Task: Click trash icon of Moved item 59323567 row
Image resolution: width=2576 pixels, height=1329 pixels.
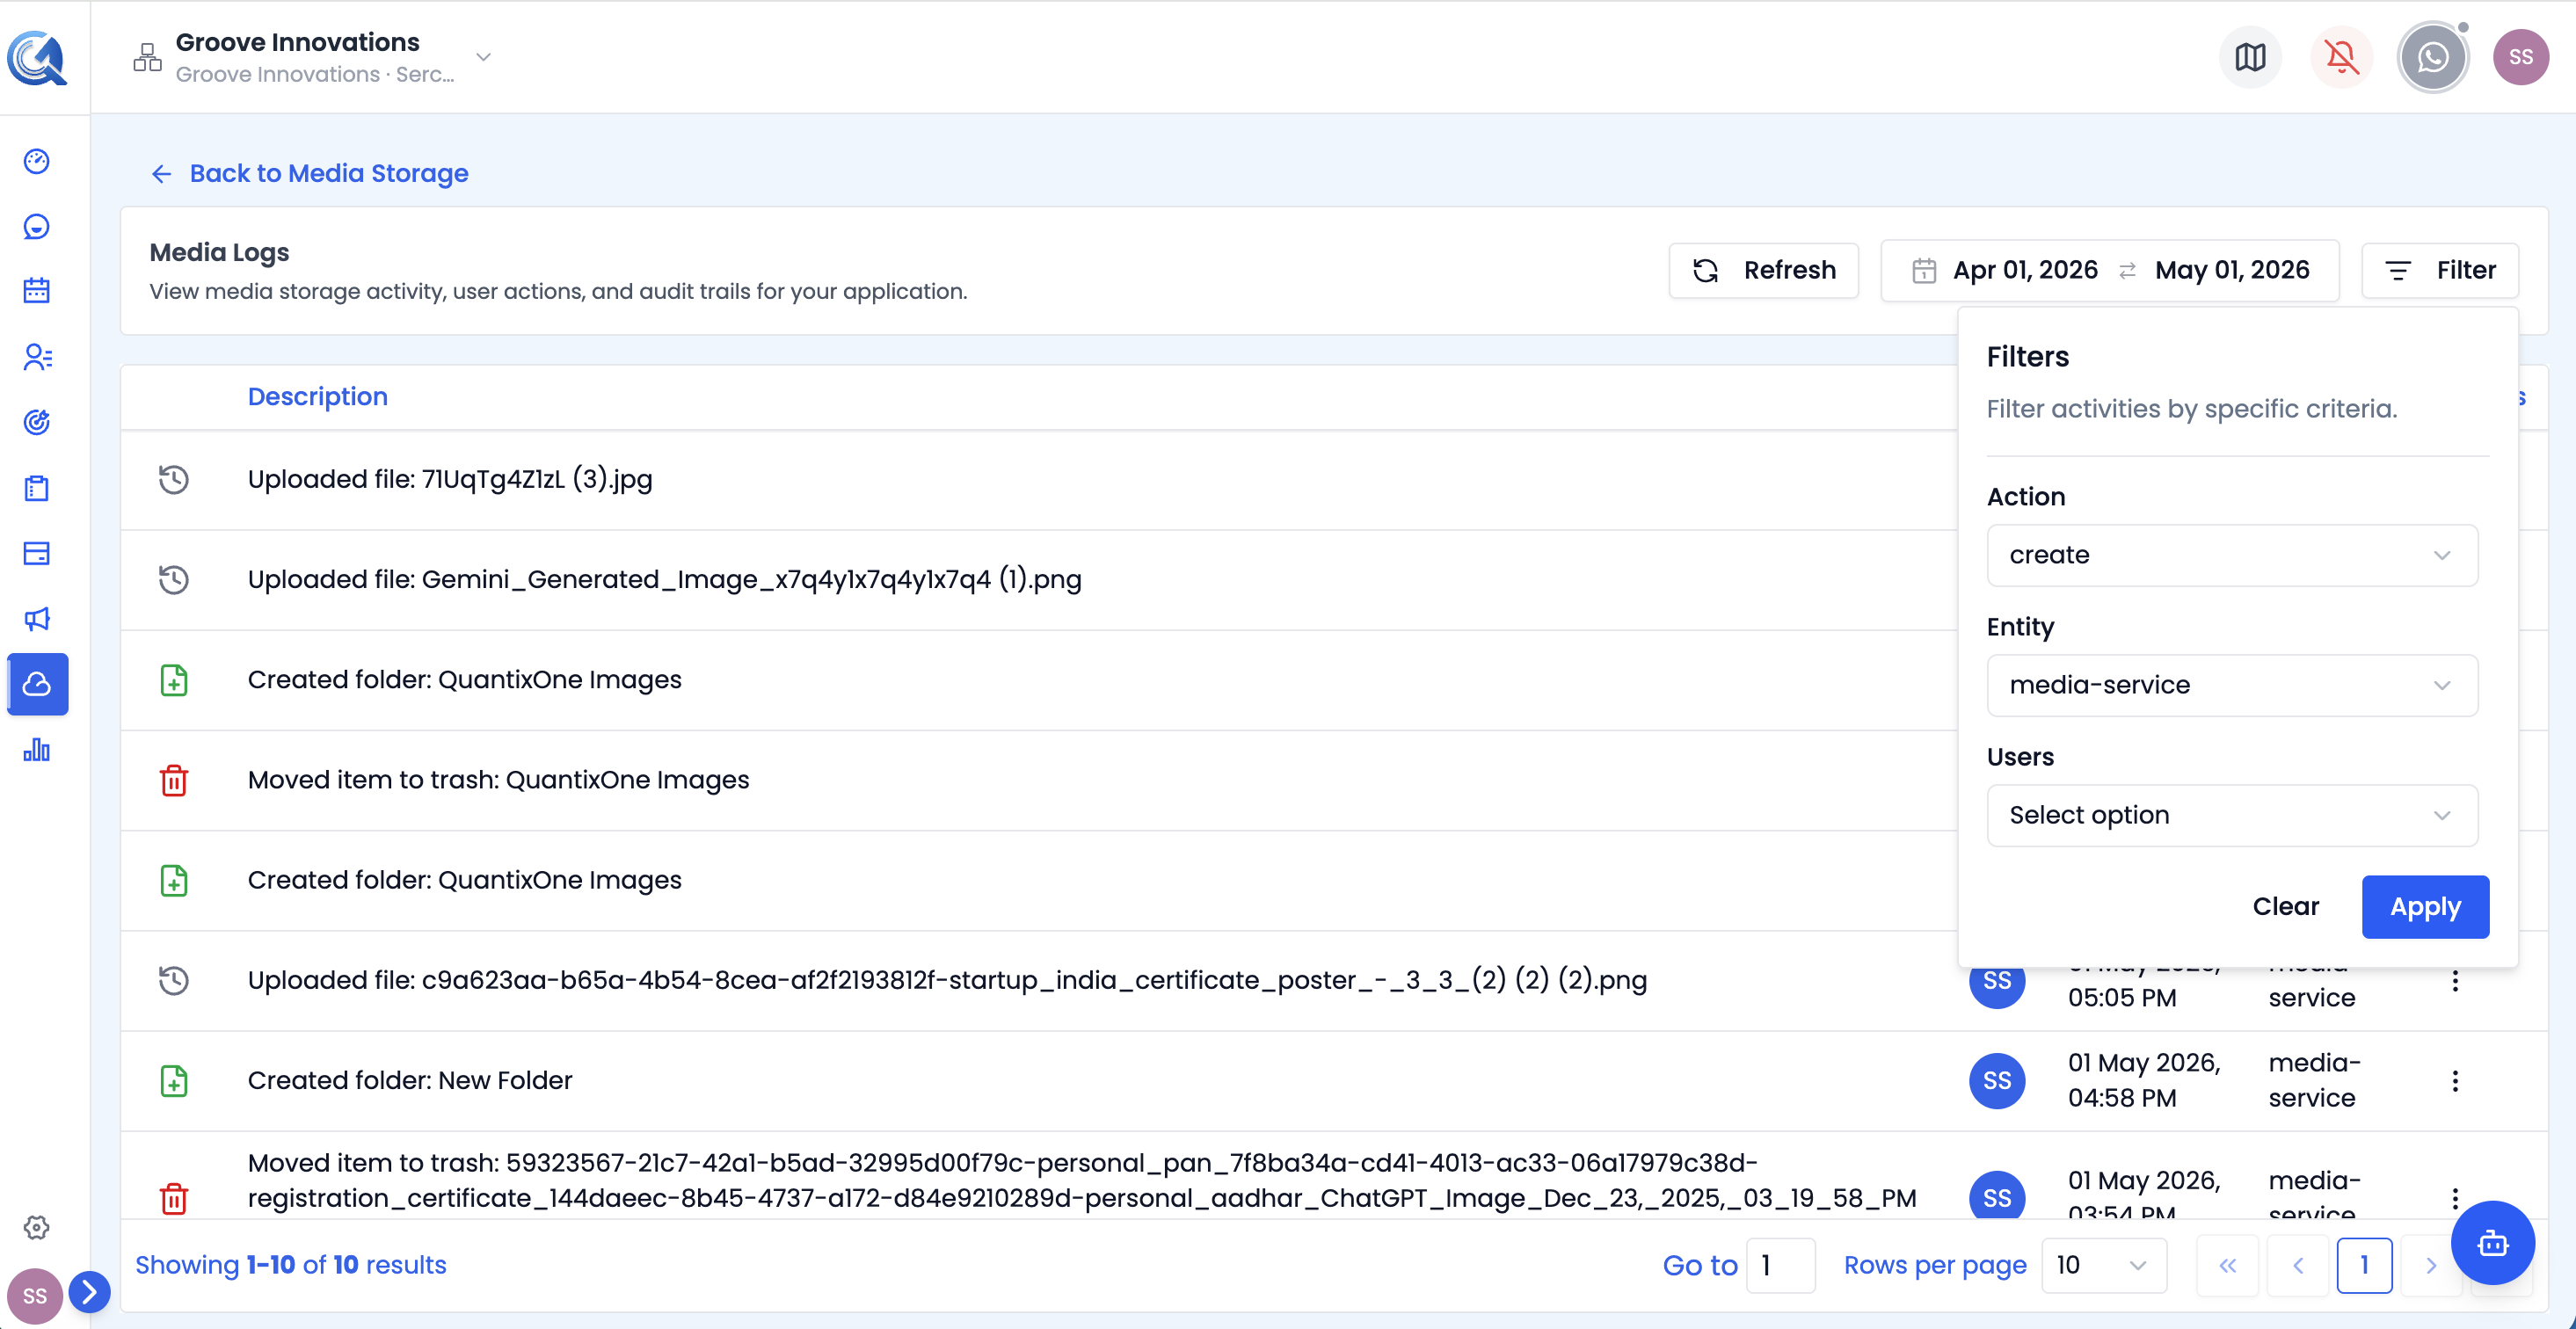Action: click(x=174, y=1198)
